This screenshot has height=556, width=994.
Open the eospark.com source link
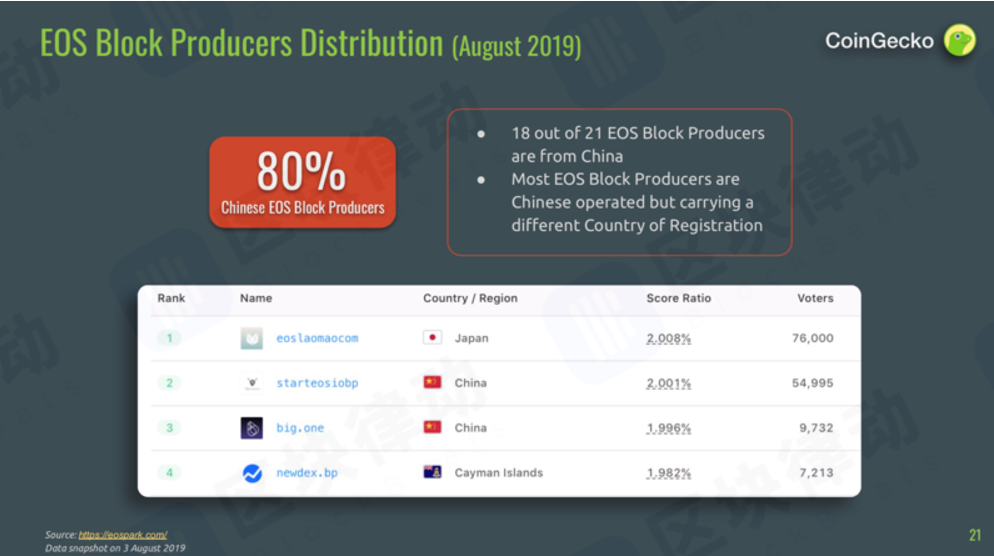click(122, 535)
